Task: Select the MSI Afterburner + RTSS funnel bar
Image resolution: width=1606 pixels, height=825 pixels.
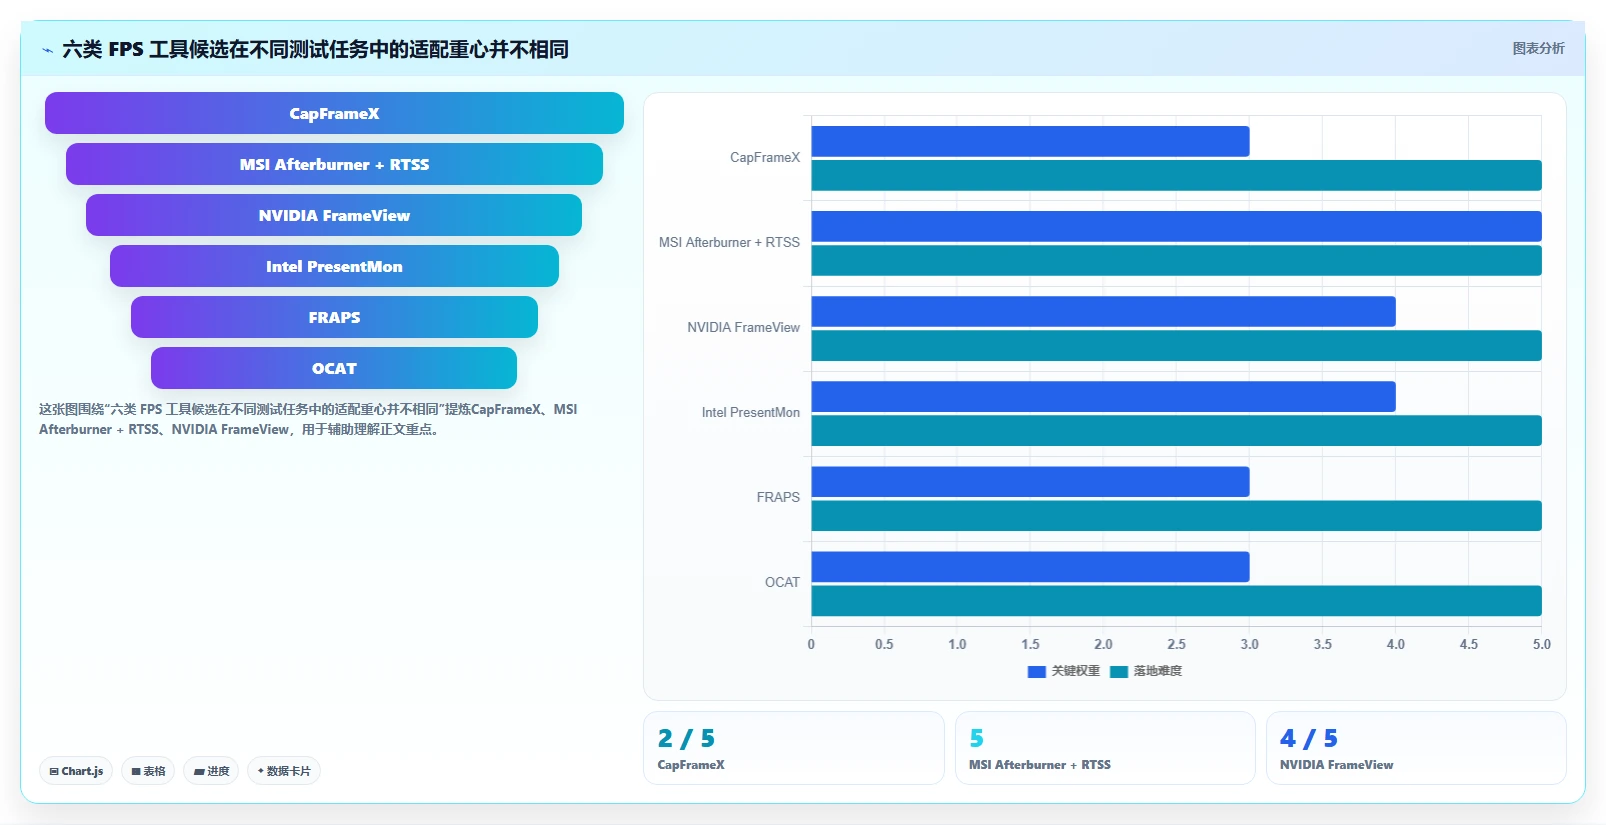Action: 334,164
